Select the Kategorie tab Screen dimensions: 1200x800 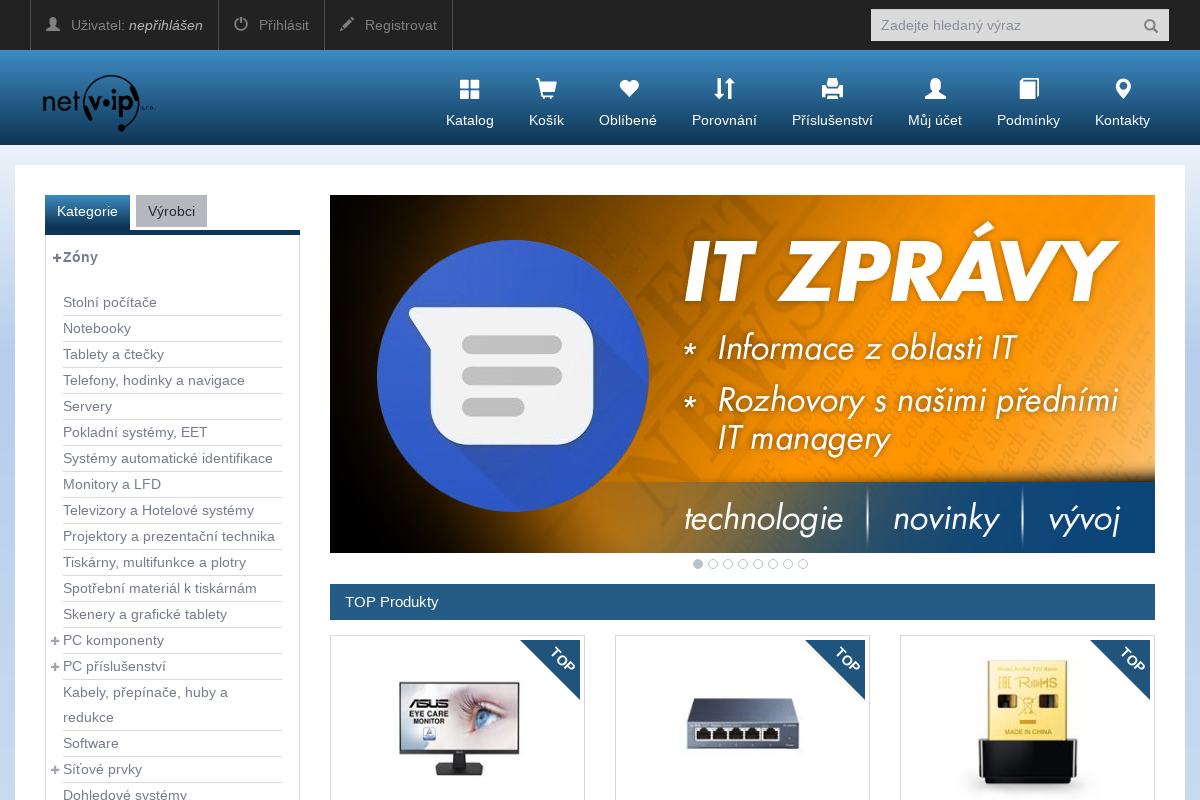pyautogui.click(x=87, y=211)
